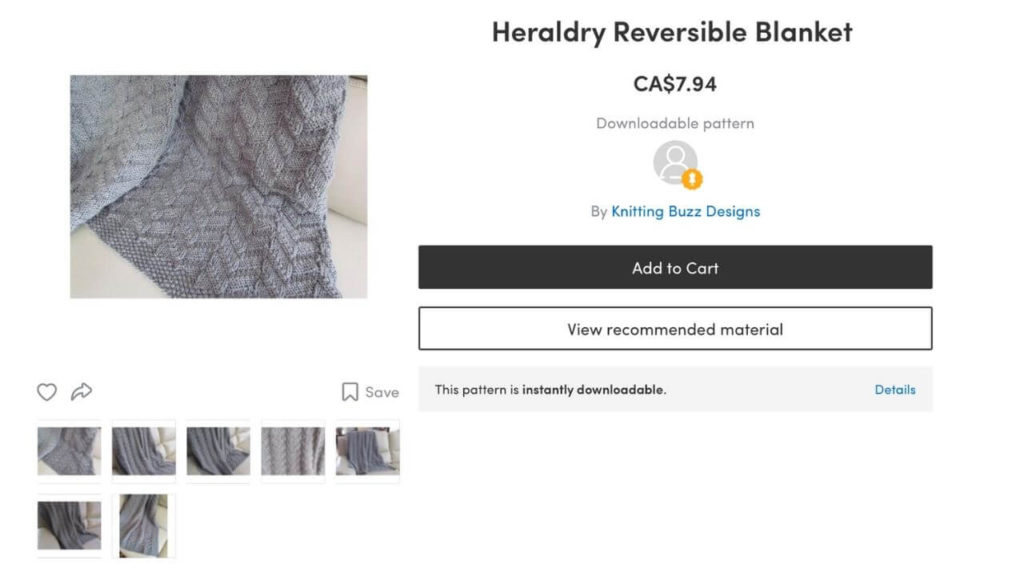This screenshot has width=1024, height=576.
Task: Open instant download Details link
Action: tap(895, 389)
